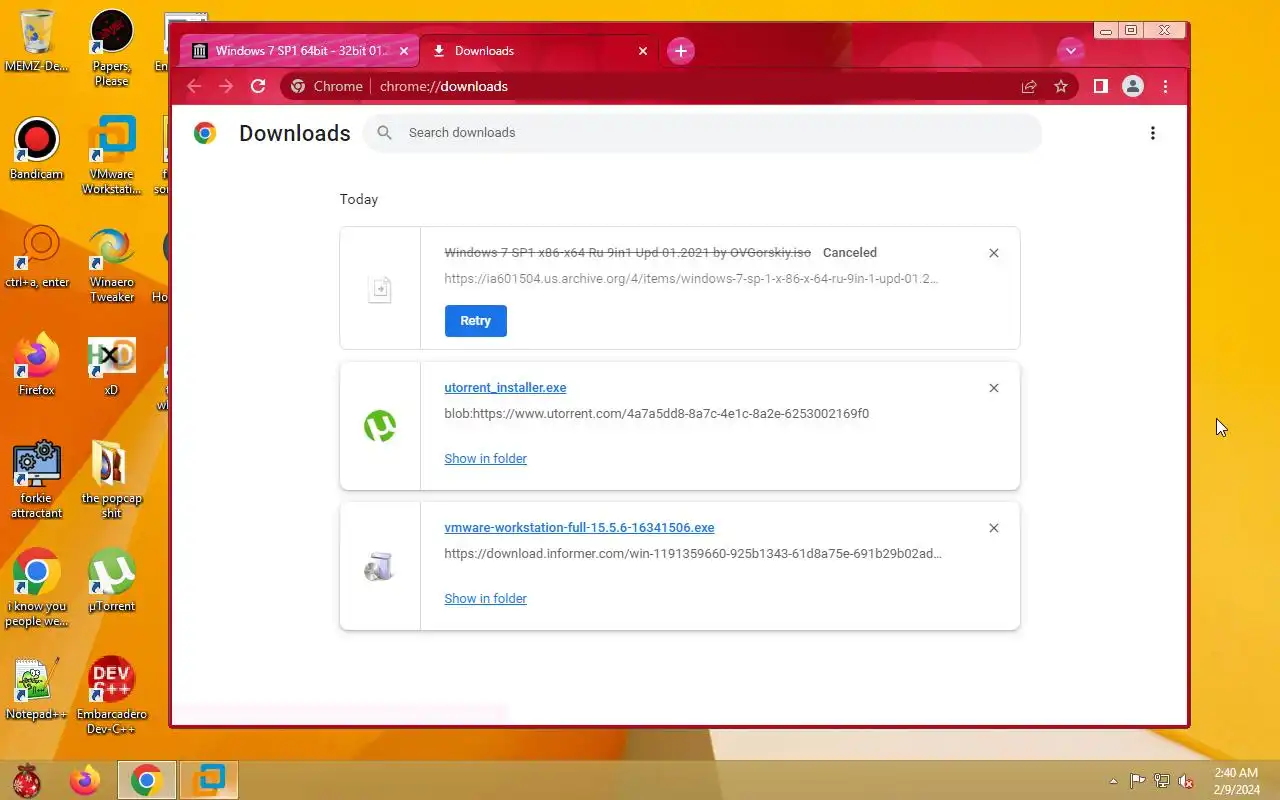
Task: Open Winaero Tweaker desktop shortcut
Action: [x=111, y=264]
